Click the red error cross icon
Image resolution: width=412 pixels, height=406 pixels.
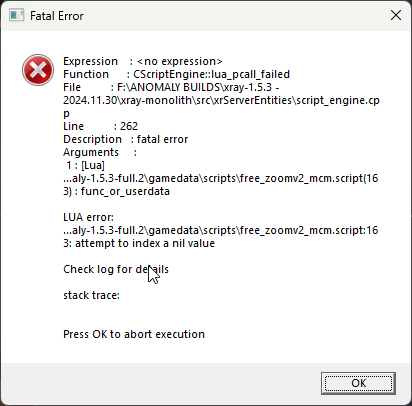(x=38, y=70)
